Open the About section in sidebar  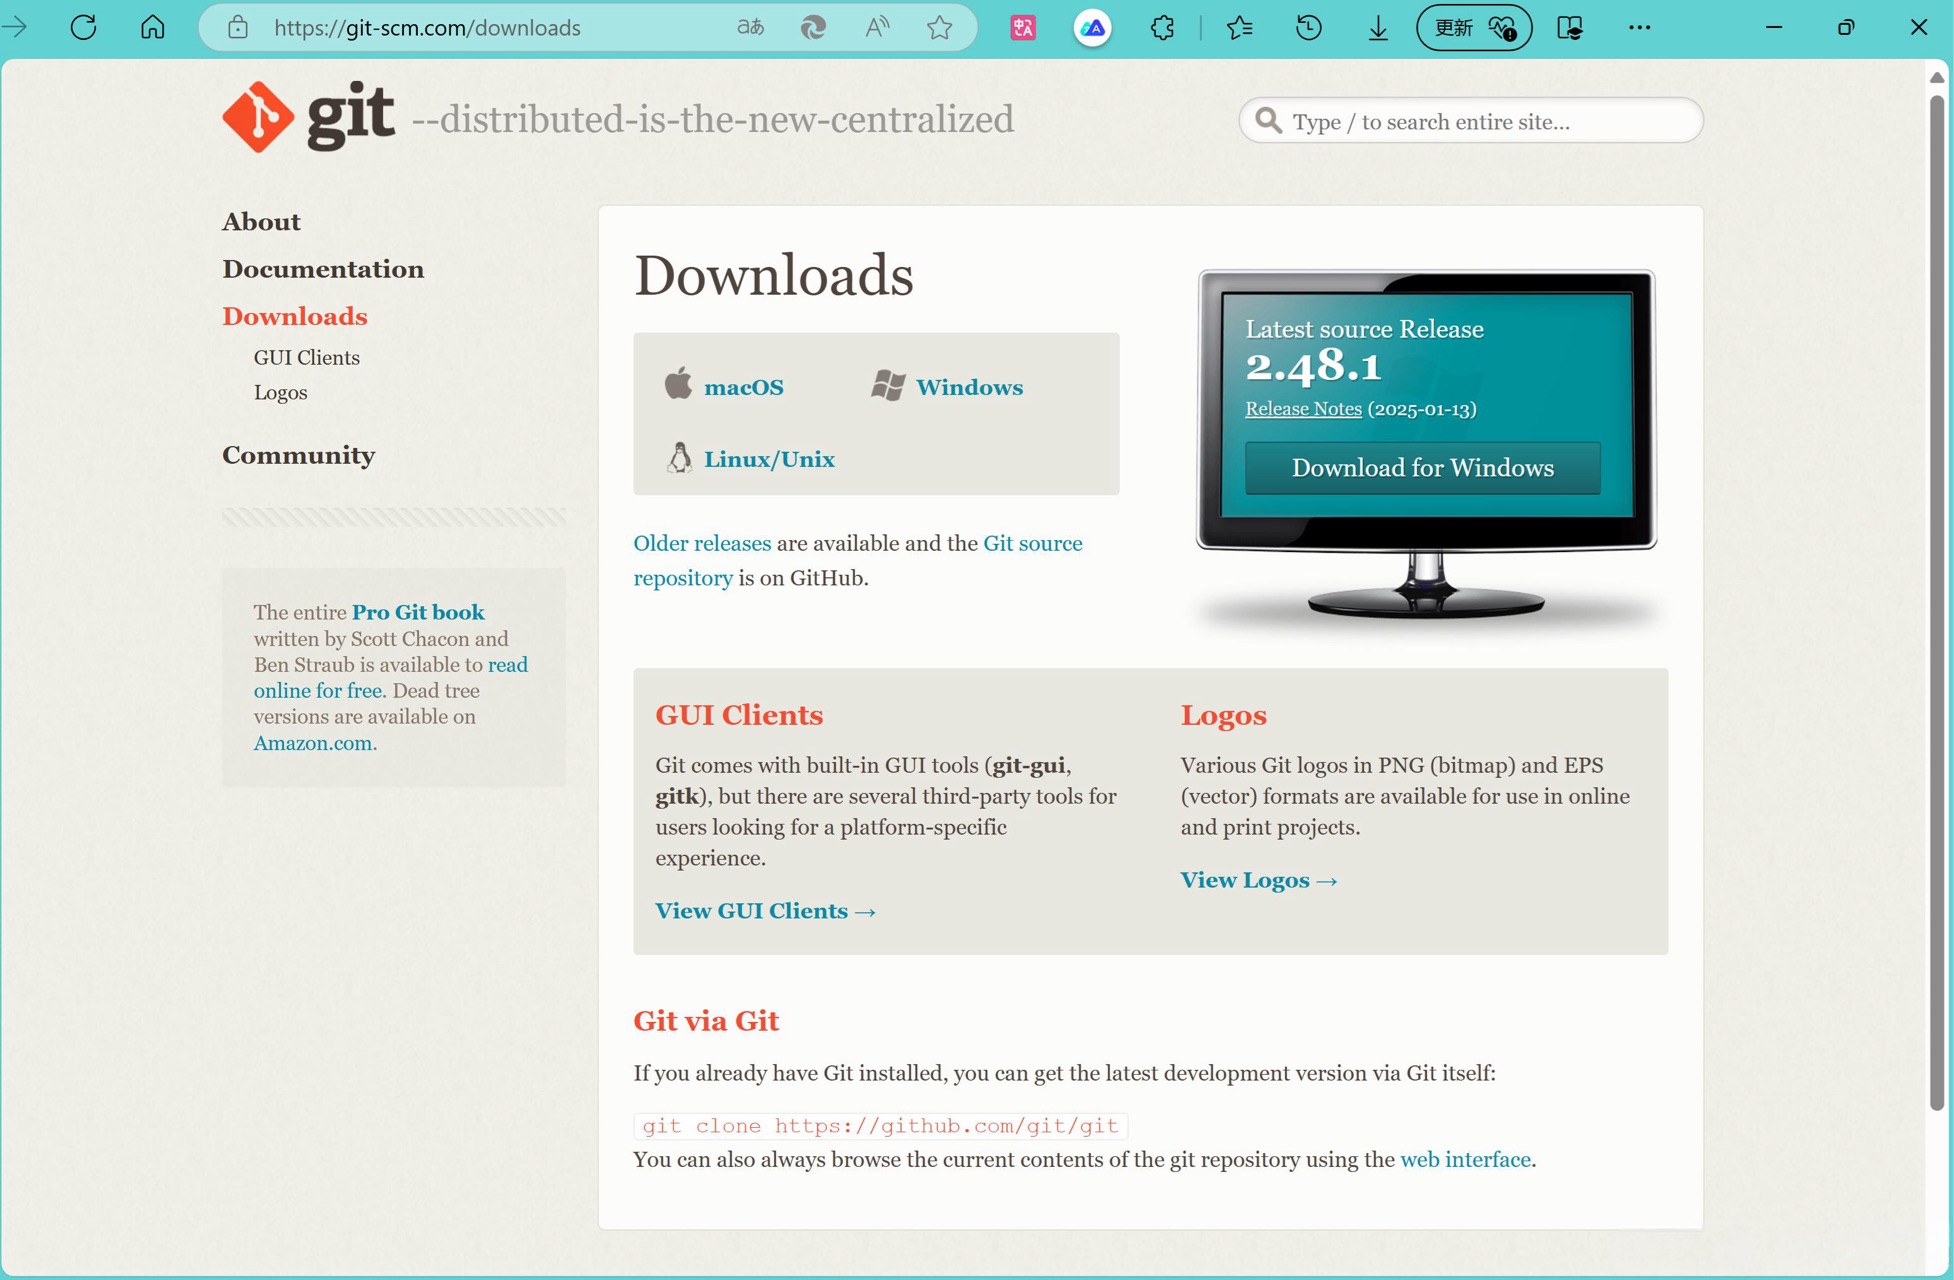[261, 221]
